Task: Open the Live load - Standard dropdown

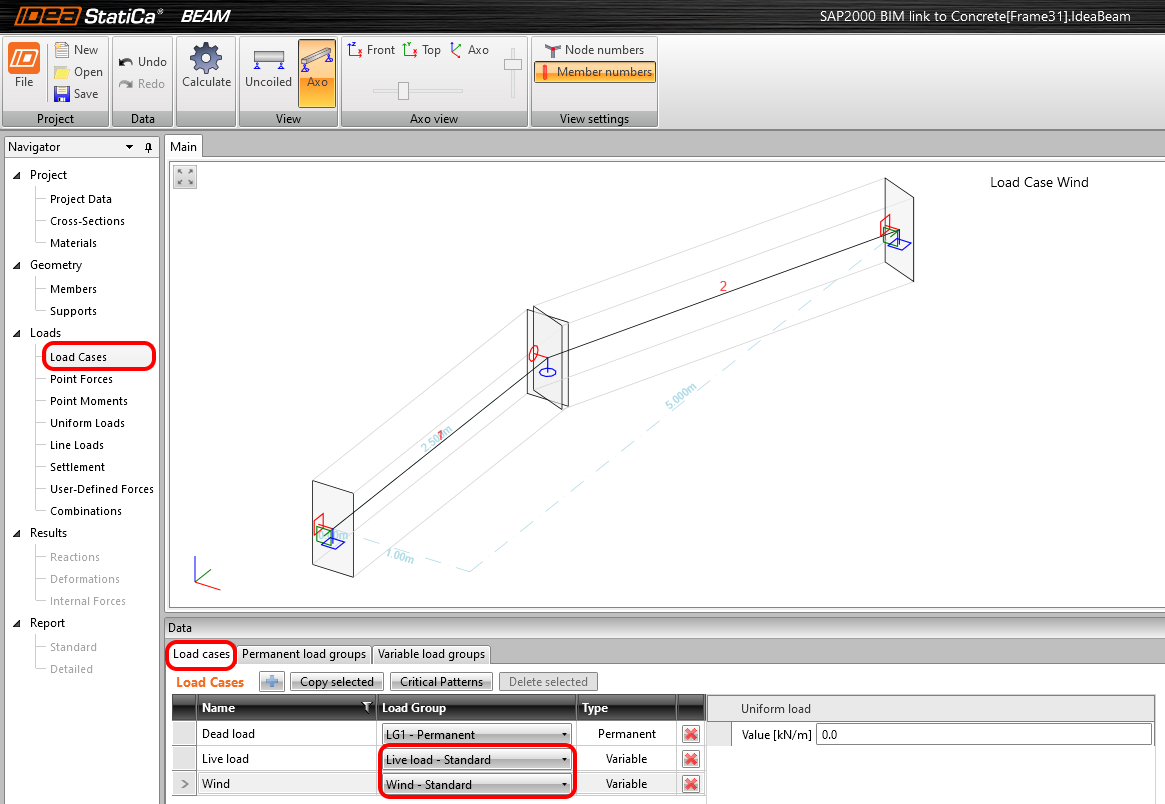Action: (563, 758)
